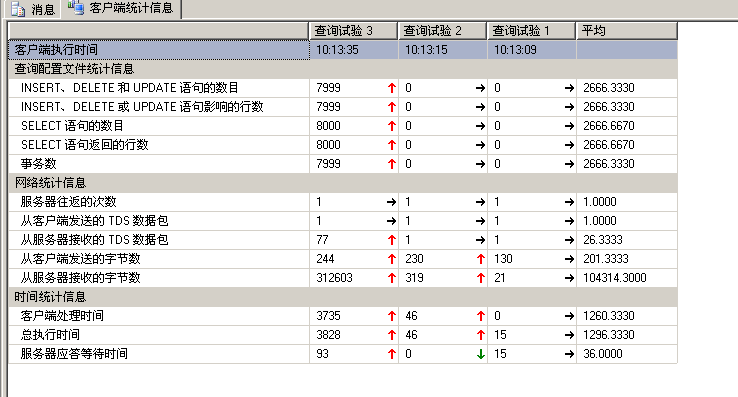Select the 查询配置文件统计信息 section header
This screenshot has height=397, width=738.
(343, 69)
